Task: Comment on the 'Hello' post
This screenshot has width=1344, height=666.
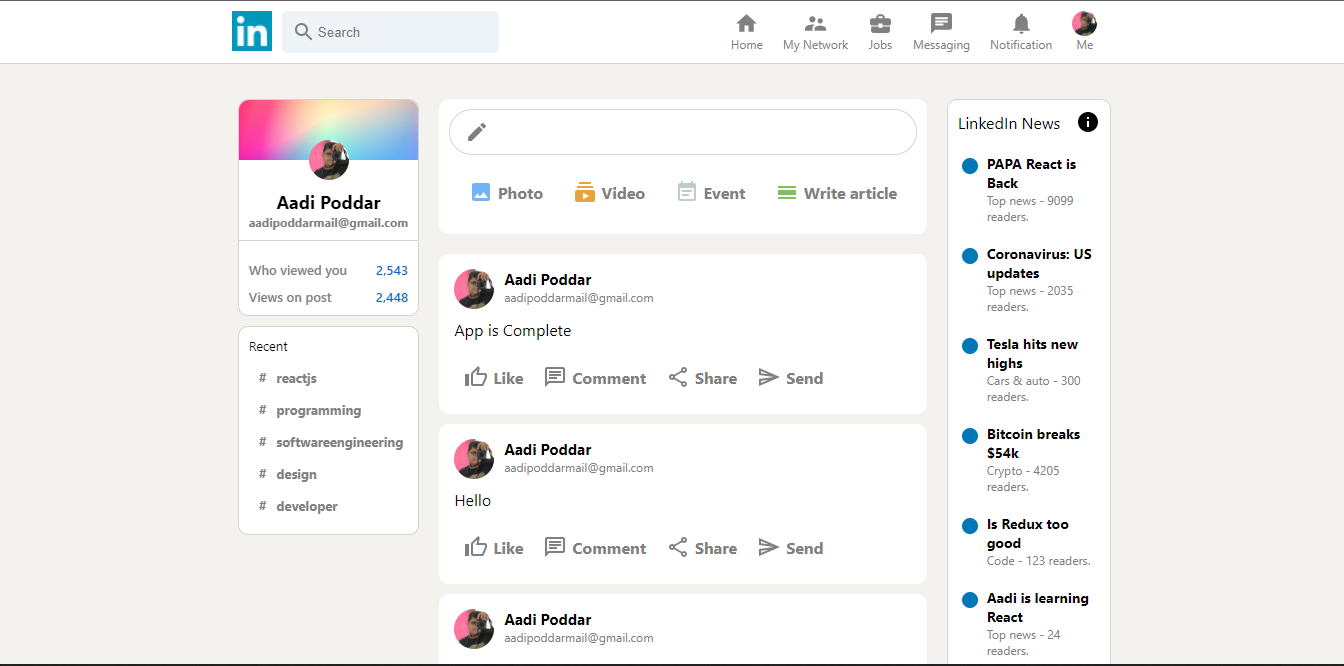Action: tap(595, 548)
